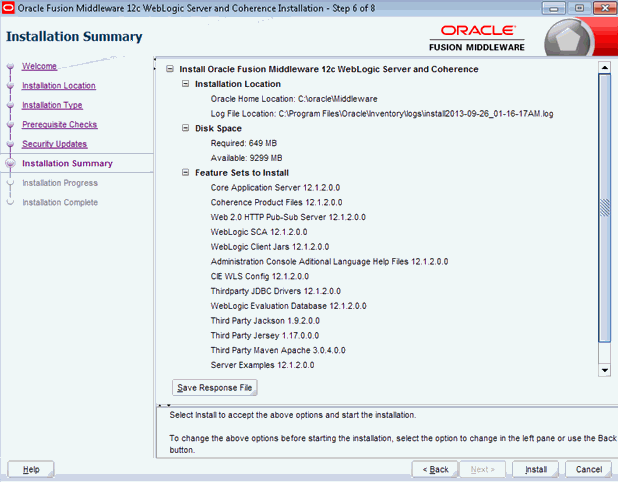This screenshot has height=482, width=618.
Task: Click the Save Response File button
Action: 215,388
